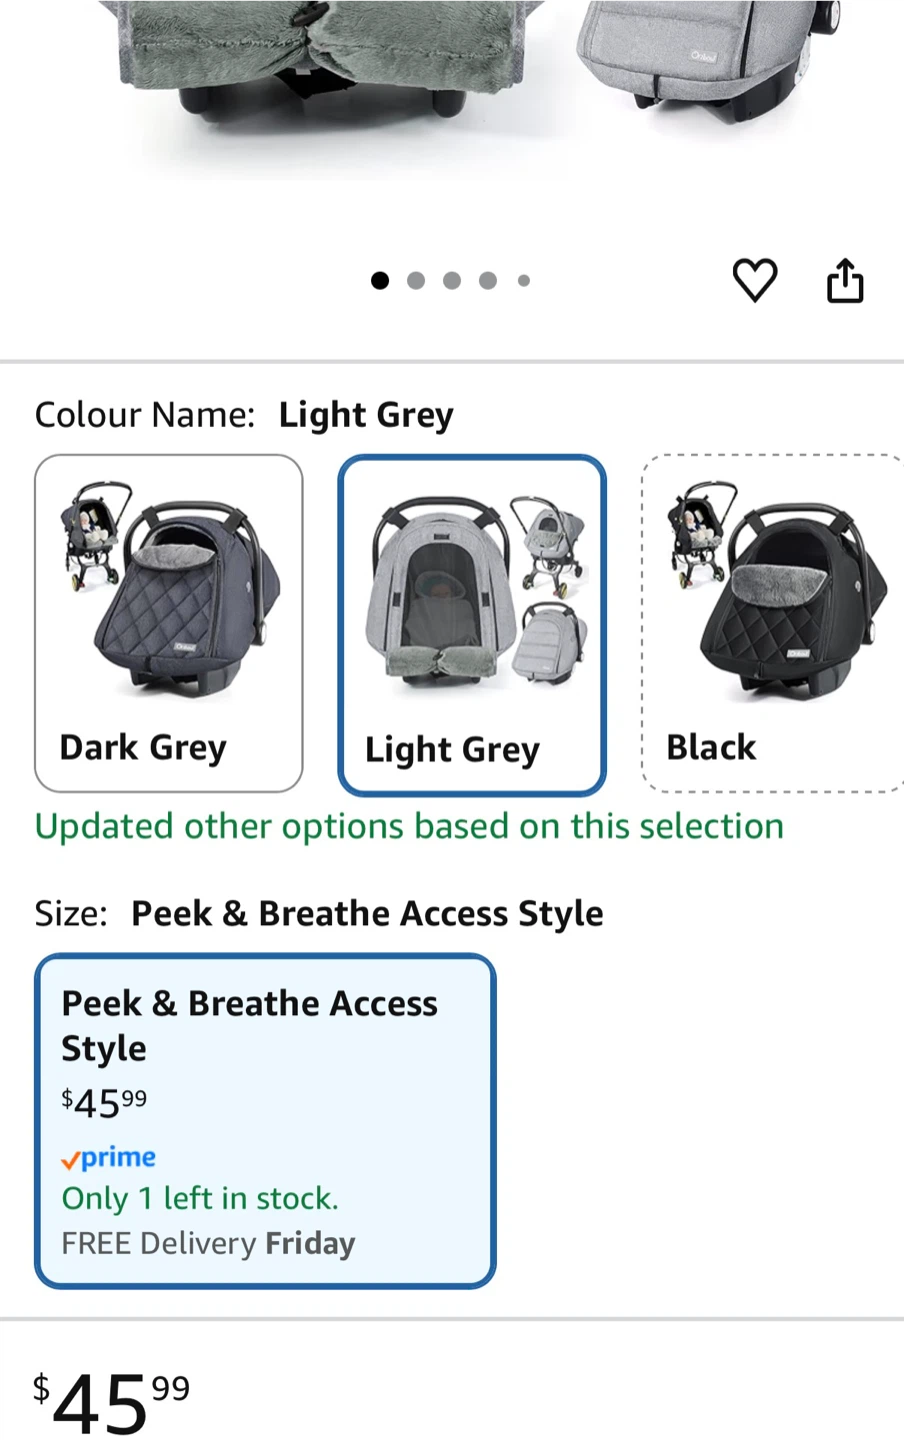Open the Size selection section
The width and height of the screenshot is (904, 1440).
70,912
